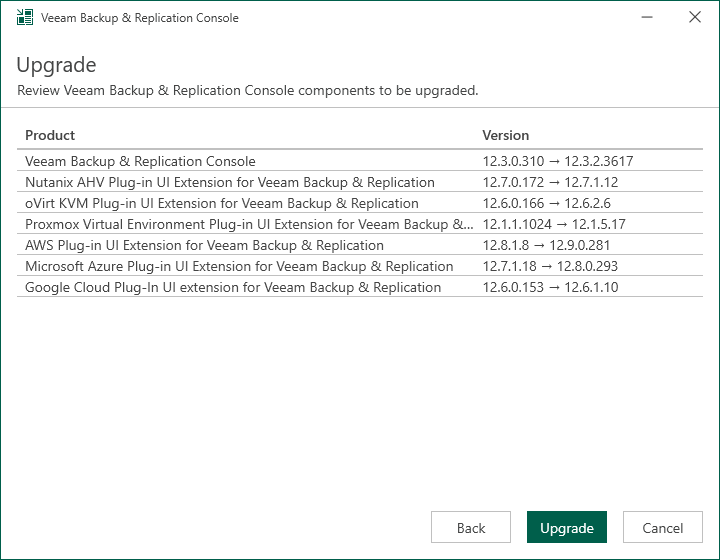
Task: Select the 12.7.1.18 → 12.8.0.293 version cell
Action: pyautogui.click(x=550, y=266)
